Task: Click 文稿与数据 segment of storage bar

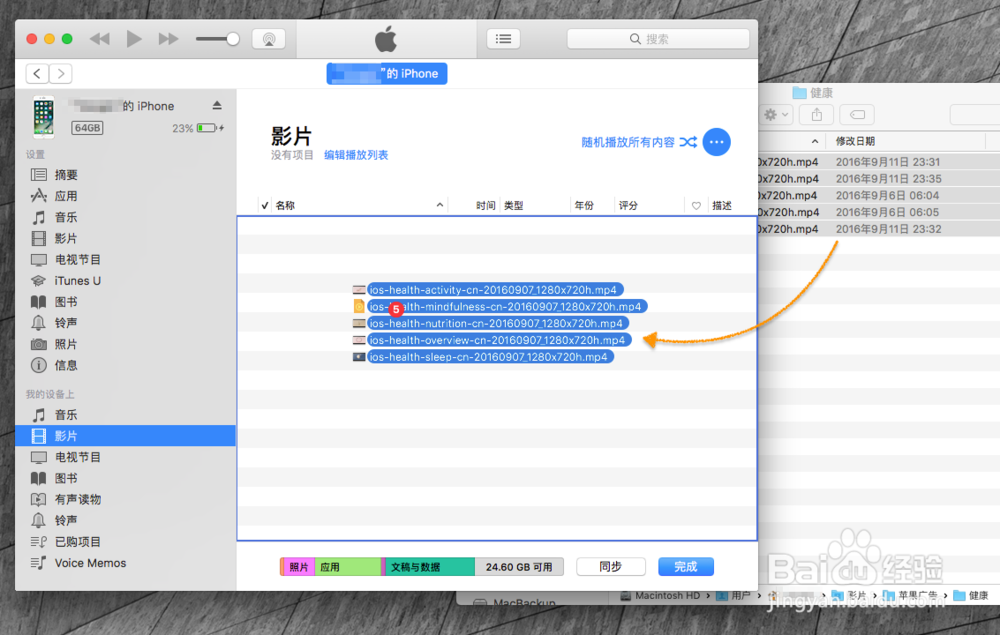Action: (x=430, y=567)
